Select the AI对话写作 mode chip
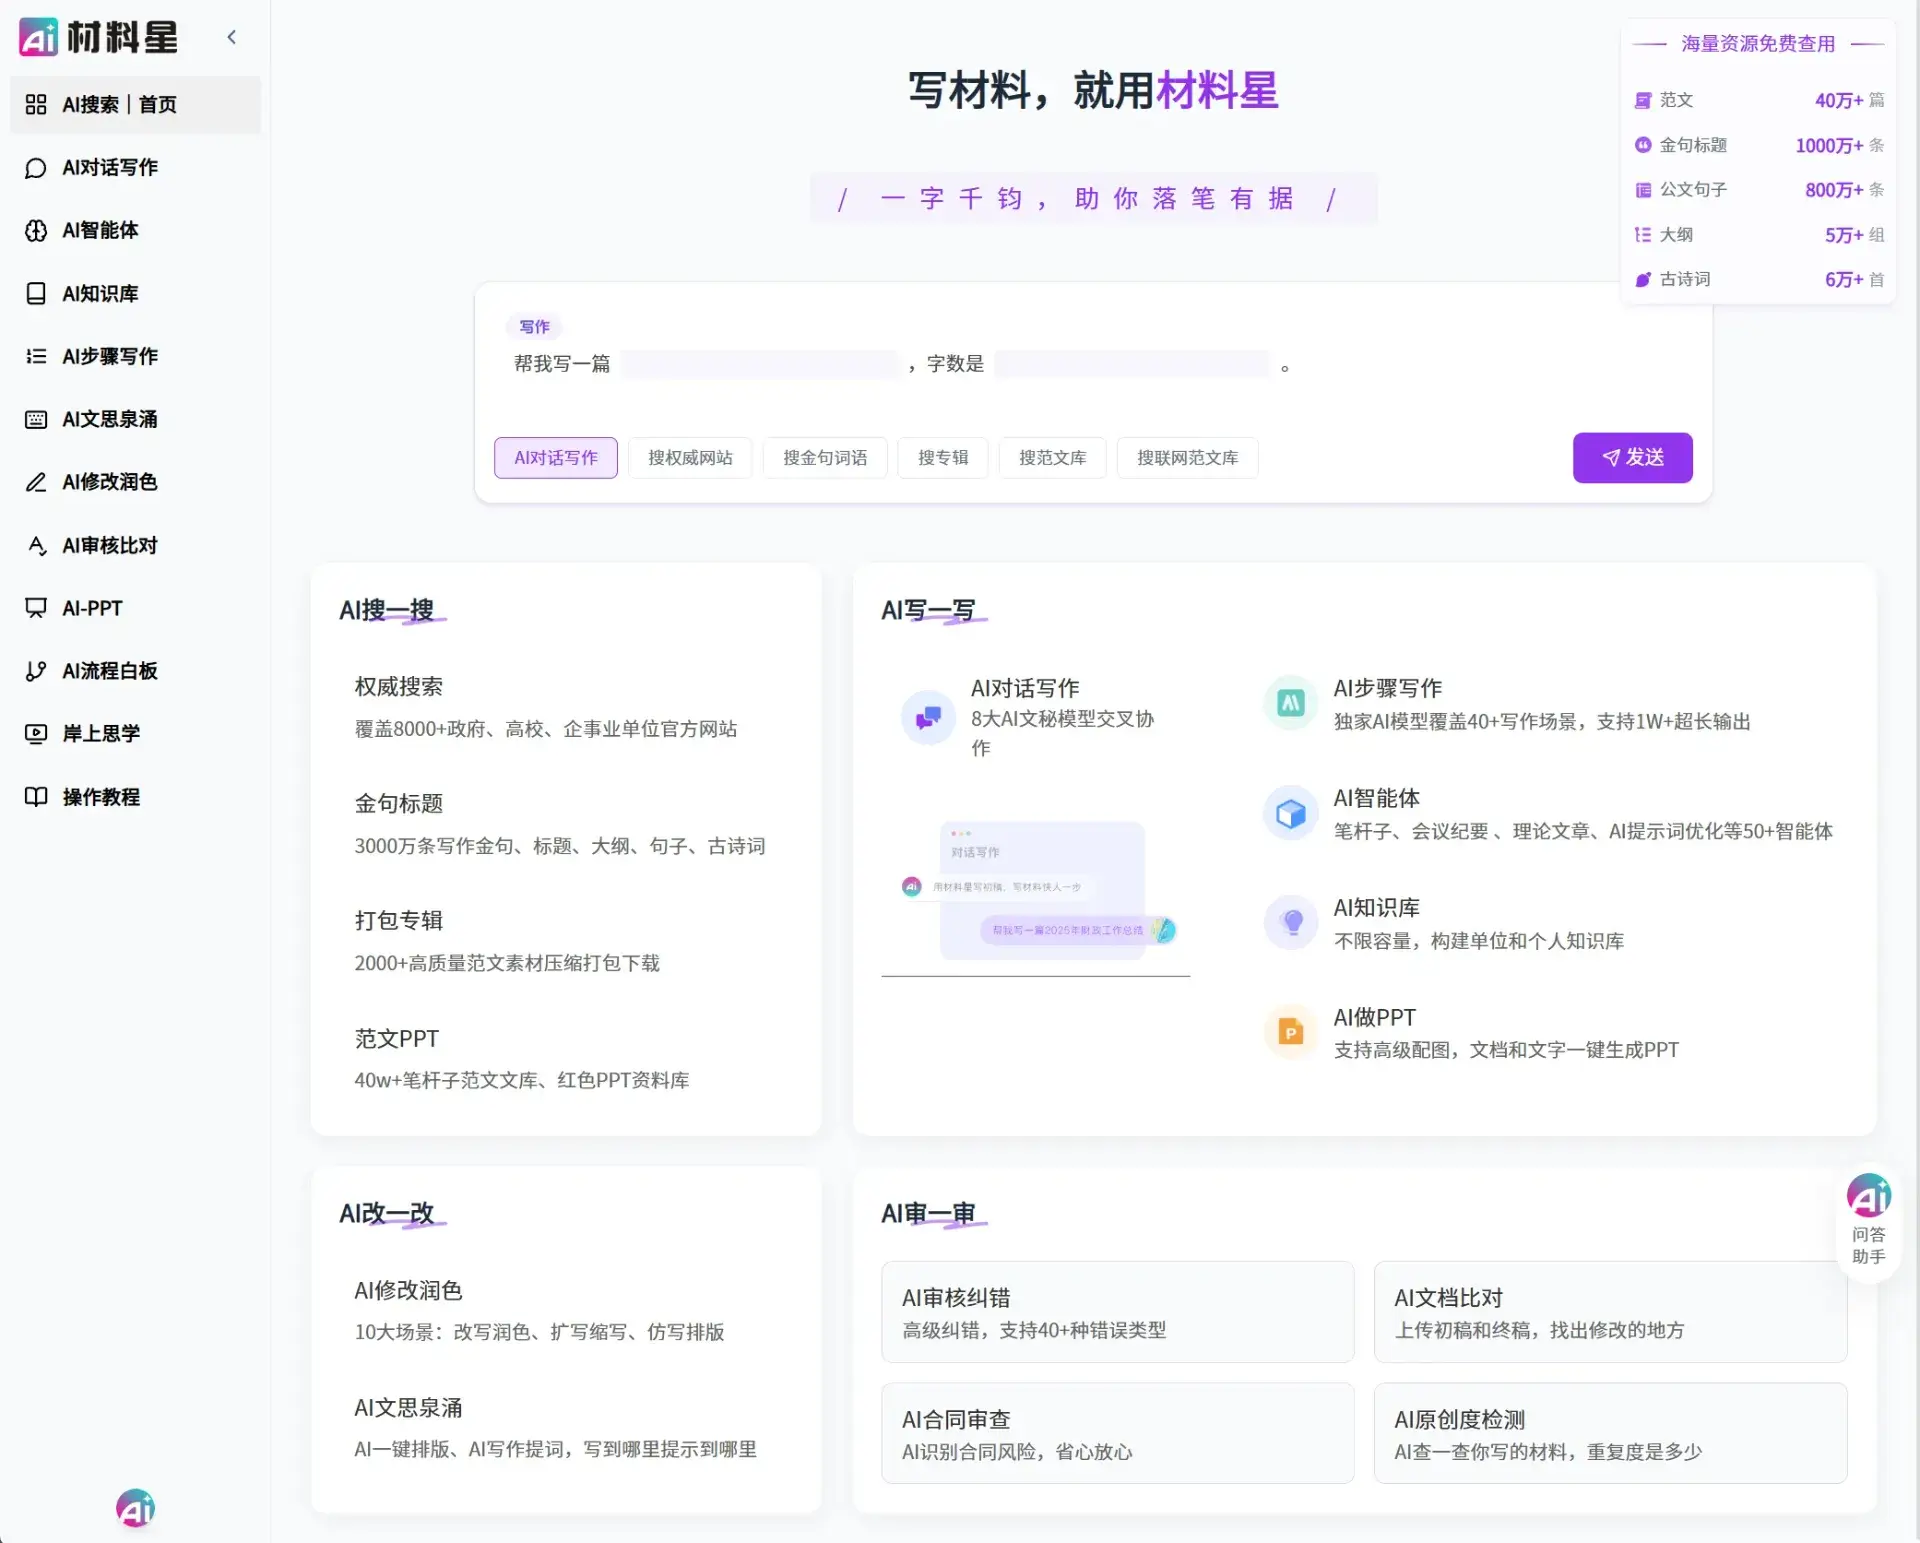 [x=555, y=458]
